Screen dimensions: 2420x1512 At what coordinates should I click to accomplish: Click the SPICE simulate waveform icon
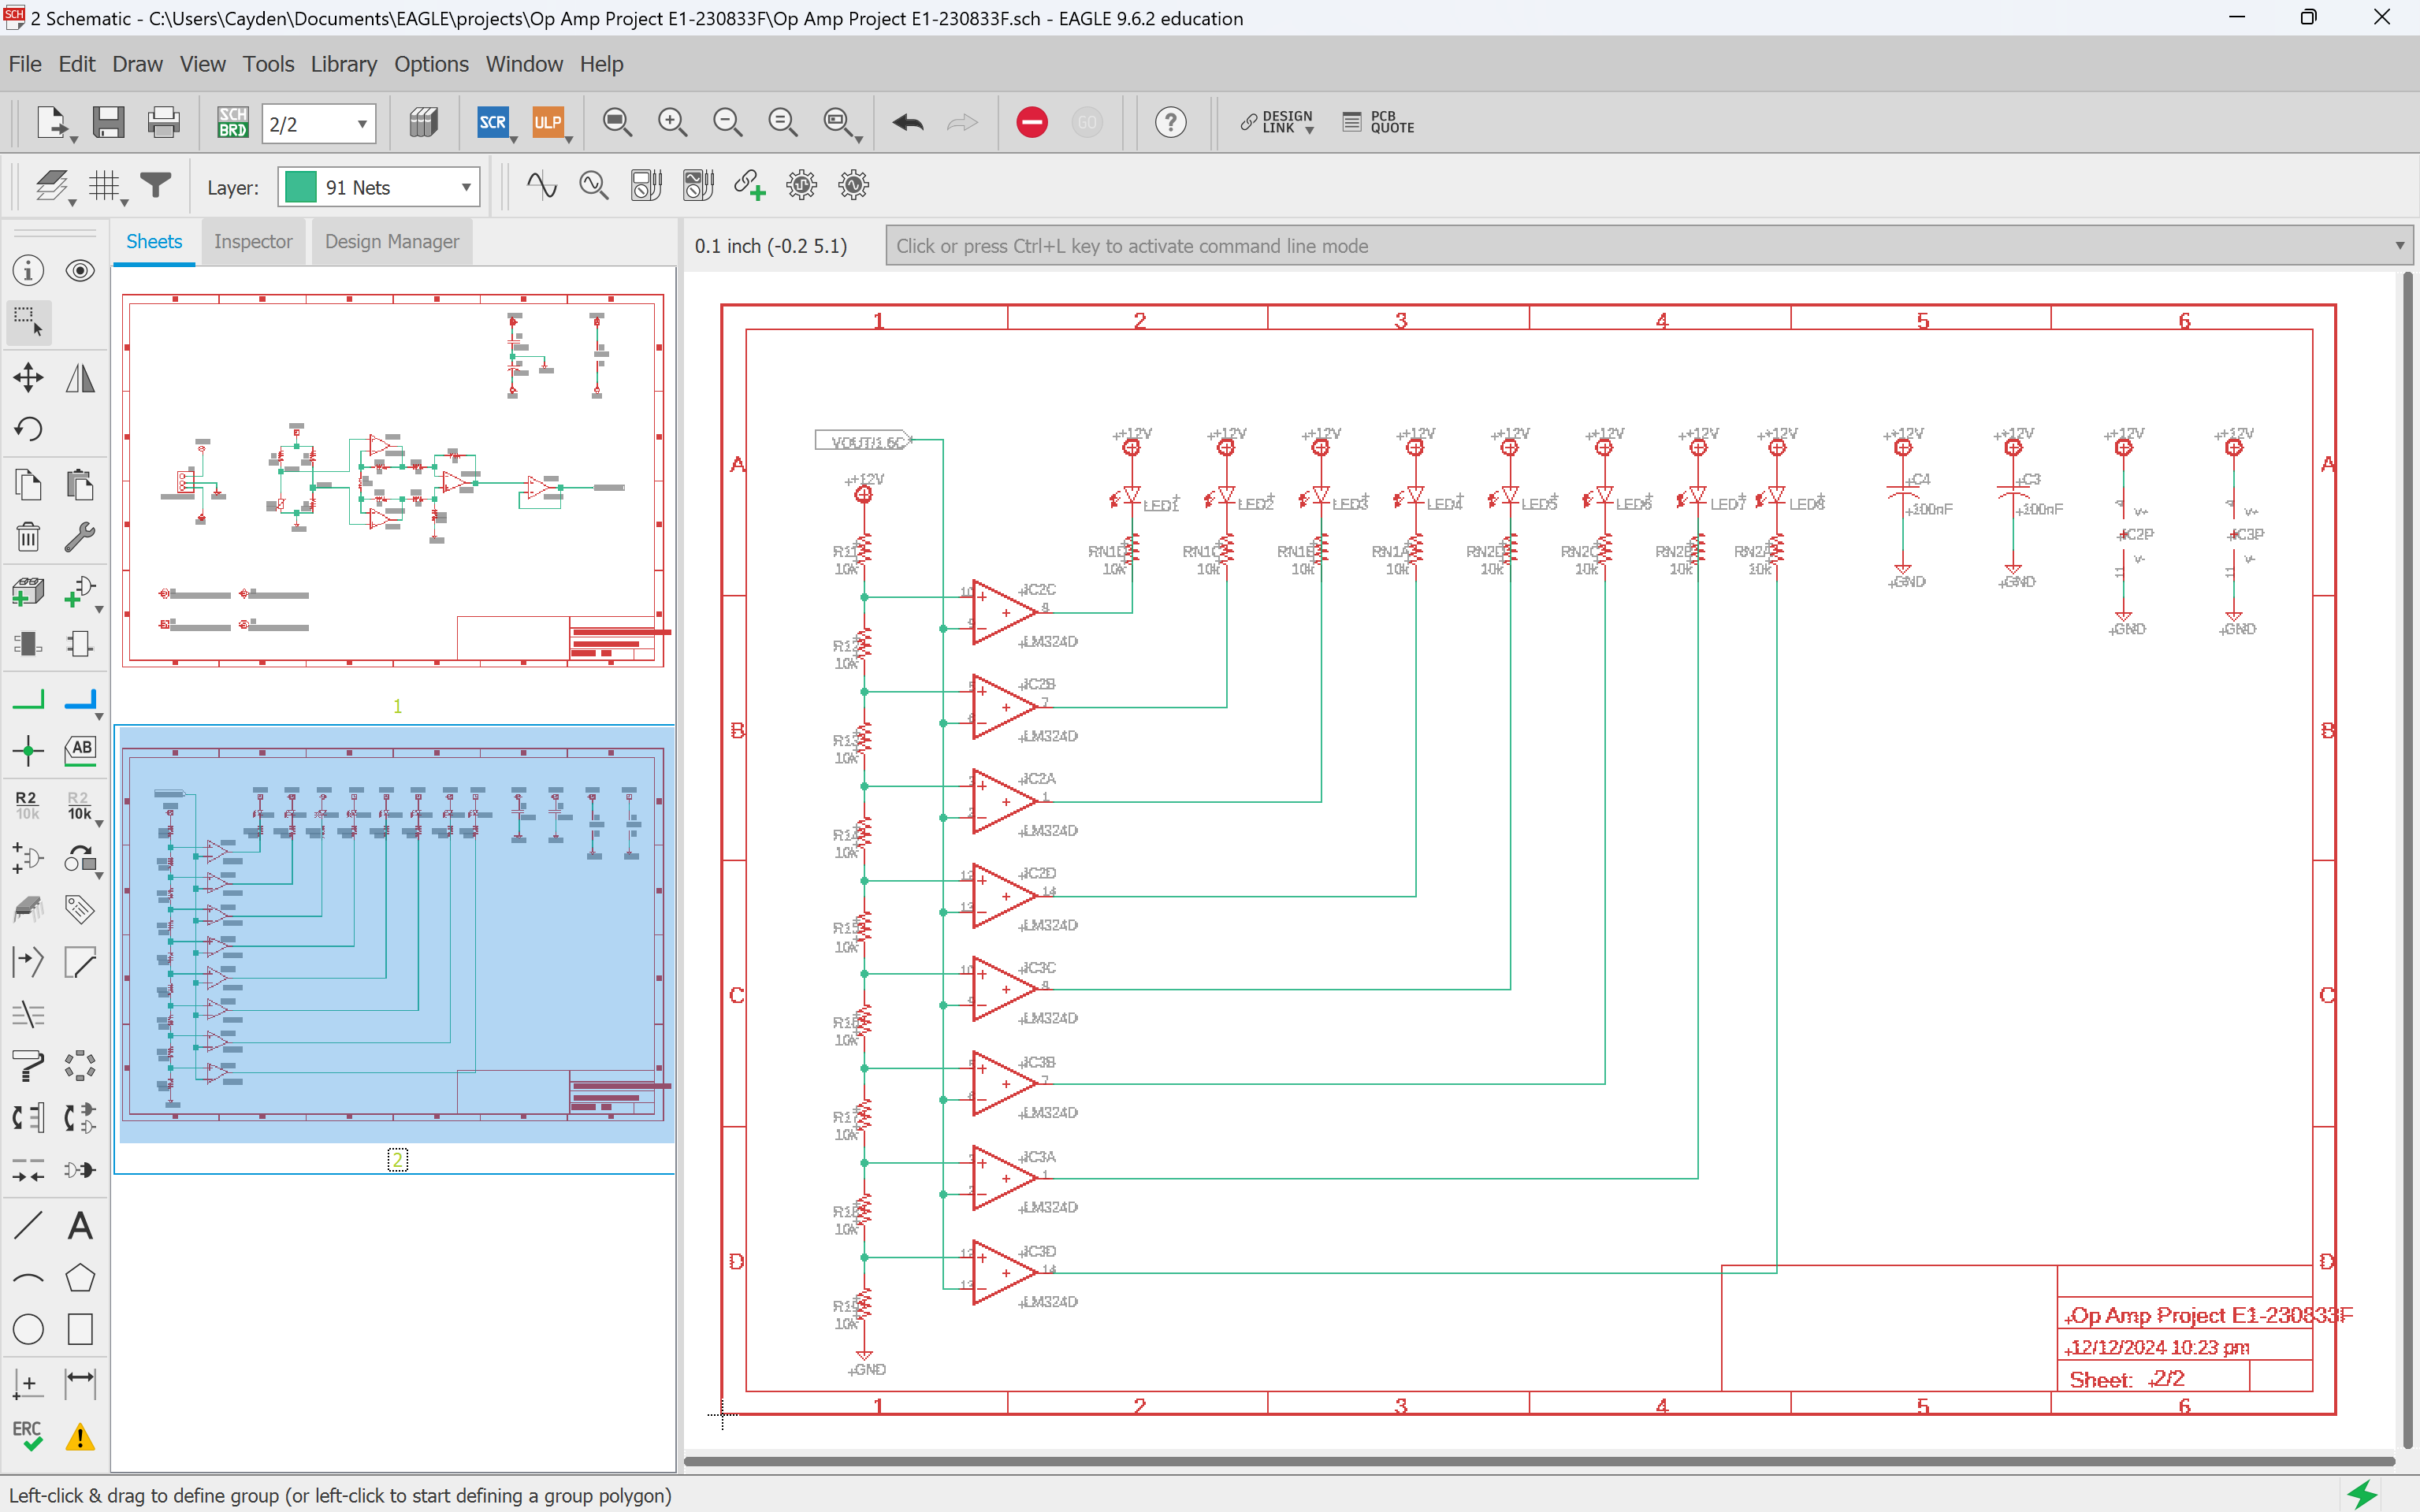coord(541,186)
